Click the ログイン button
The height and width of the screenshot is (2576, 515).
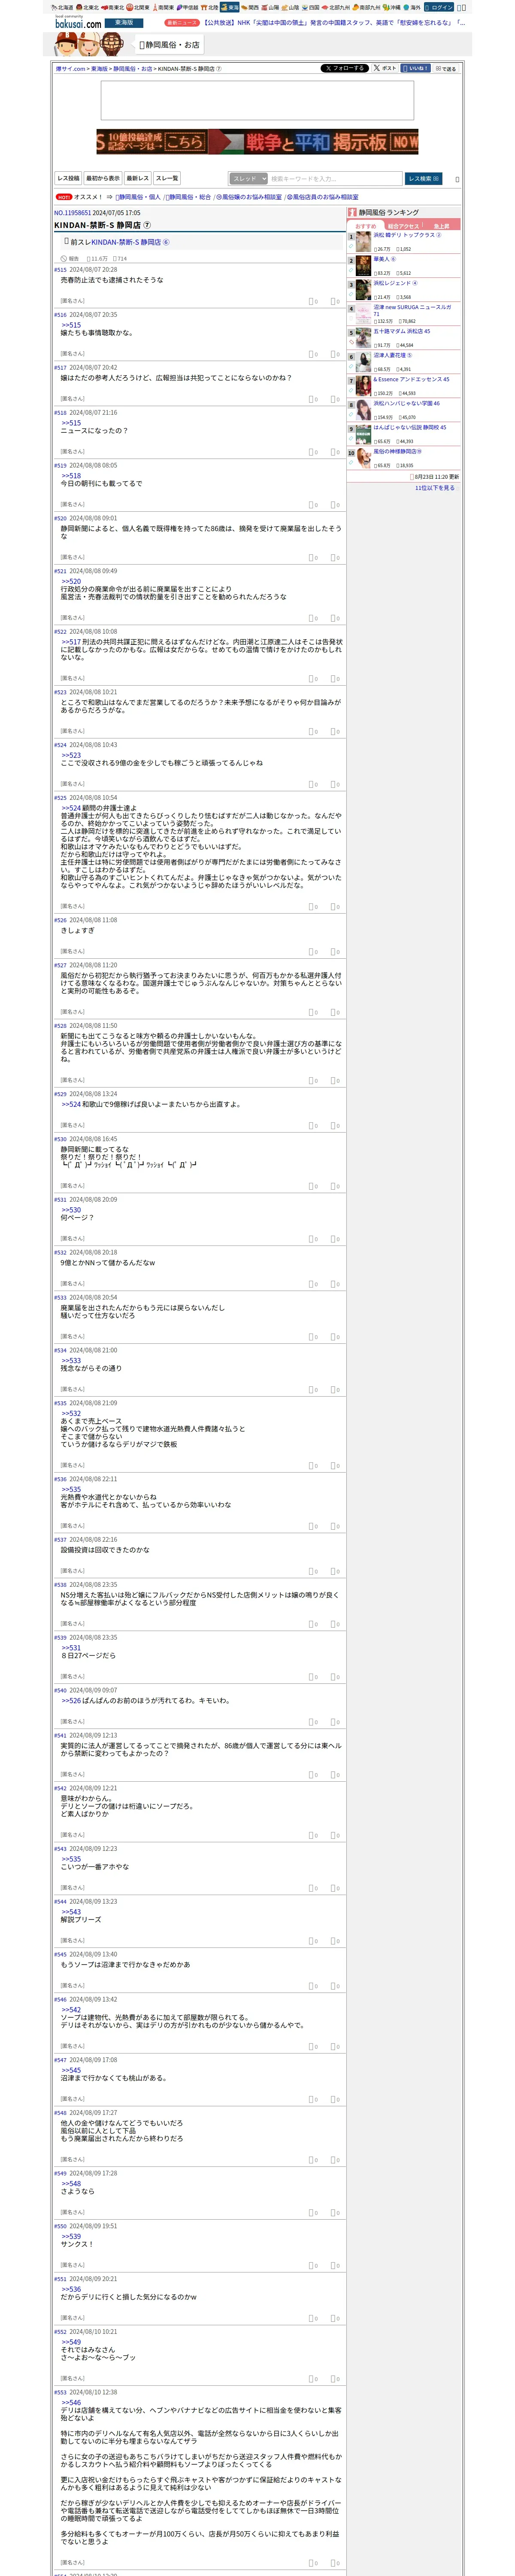[x=440, y=7]
